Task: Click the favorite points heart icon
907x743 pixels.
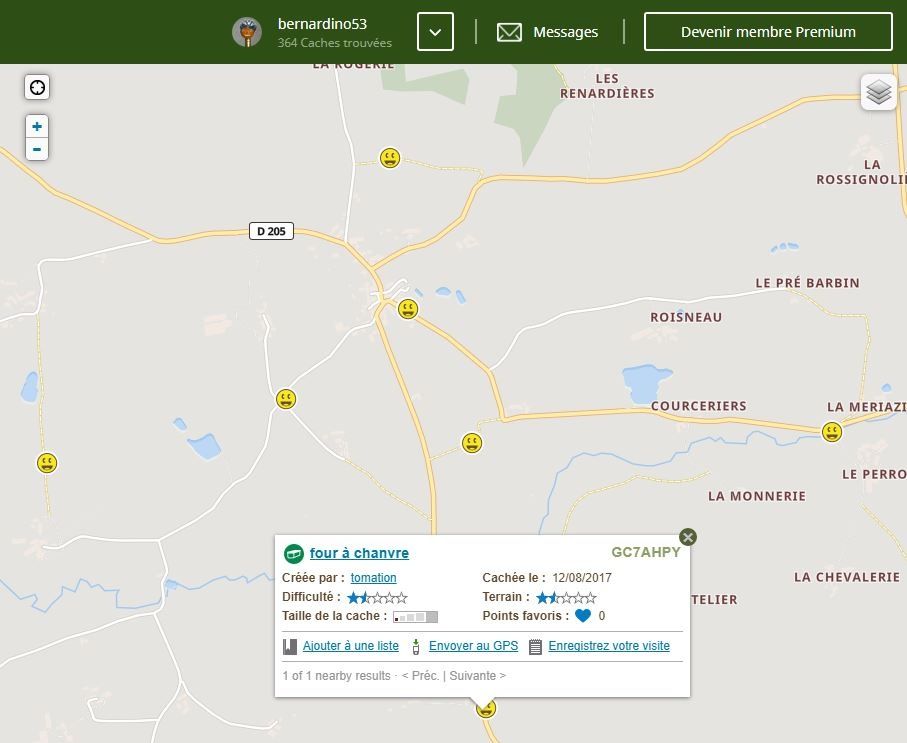Action: pyautogui.click(x=583, y=616)
